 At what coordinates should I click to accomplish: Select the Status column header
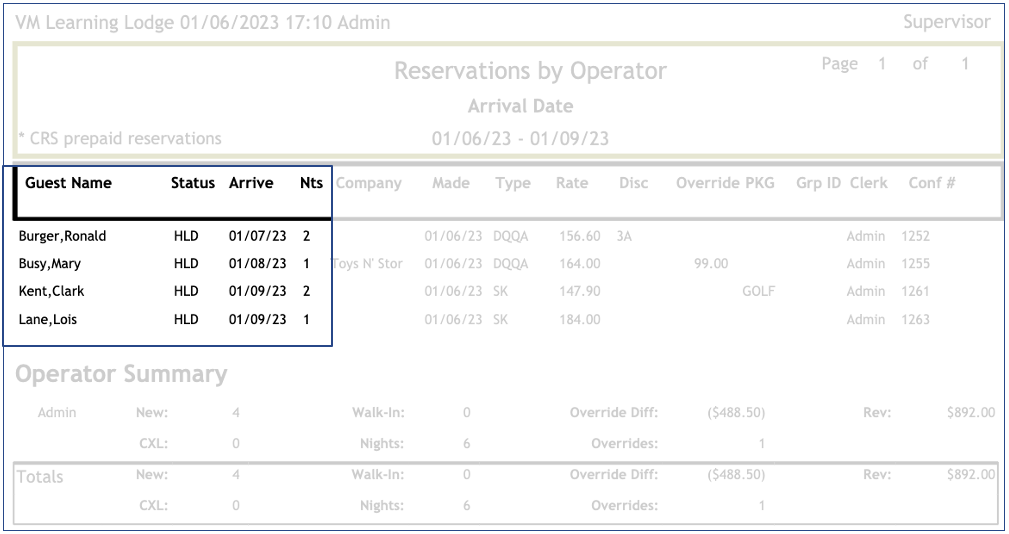192,183
